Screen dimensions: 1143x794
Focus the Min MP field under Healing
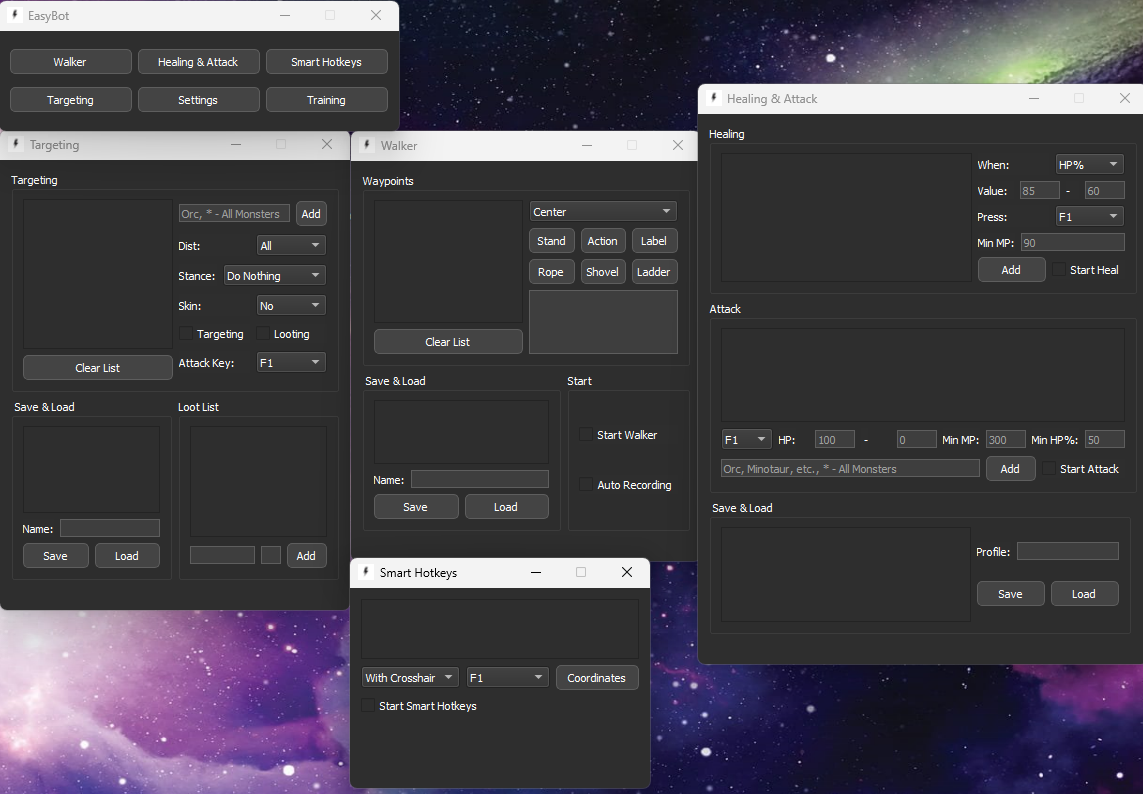(x=1072, y=242)
